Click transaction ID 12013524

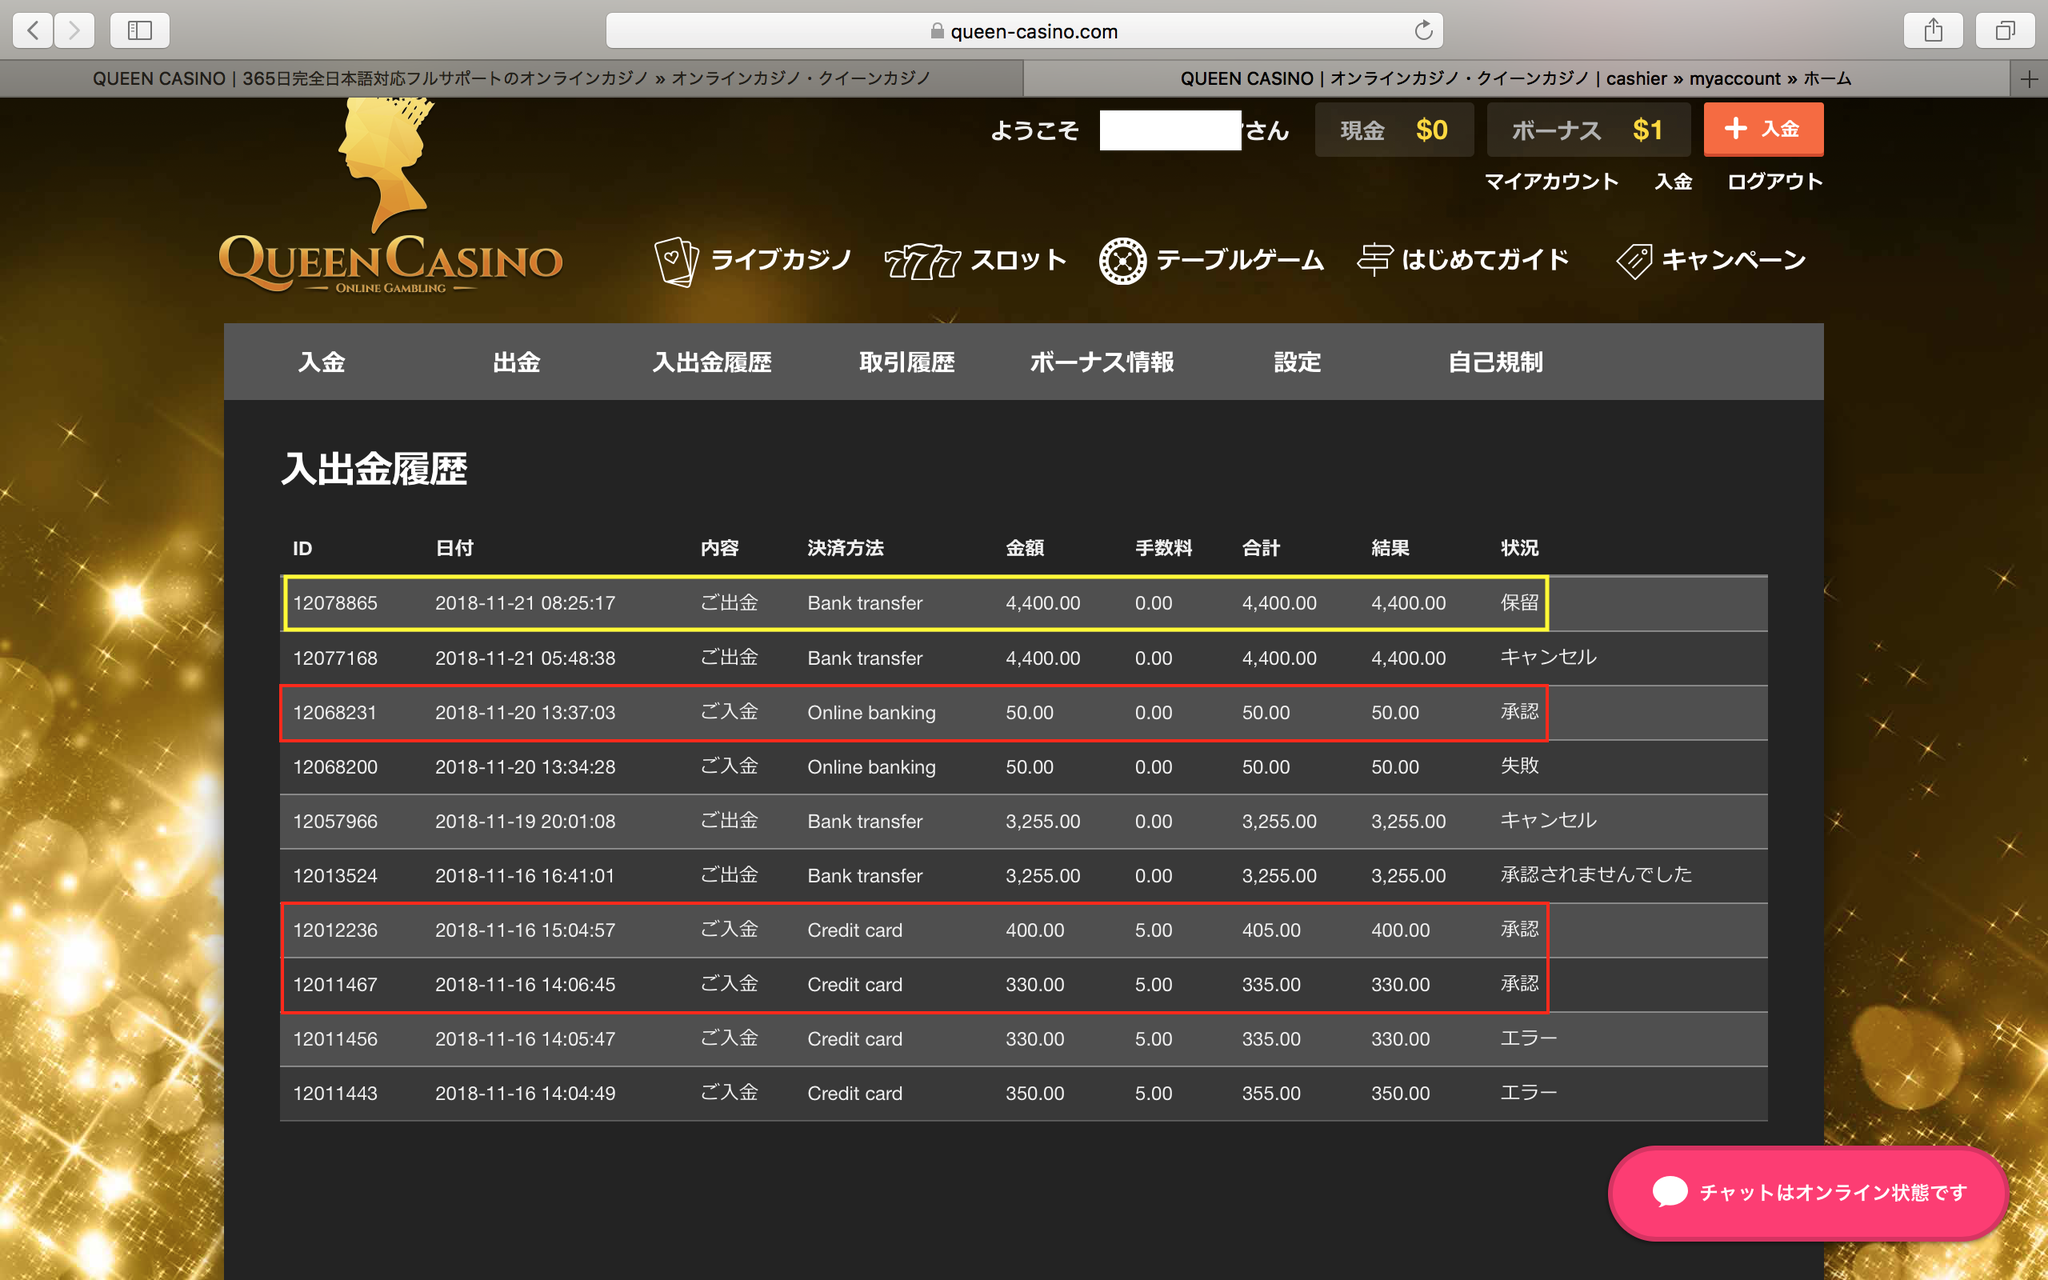(x=335, y=876)
